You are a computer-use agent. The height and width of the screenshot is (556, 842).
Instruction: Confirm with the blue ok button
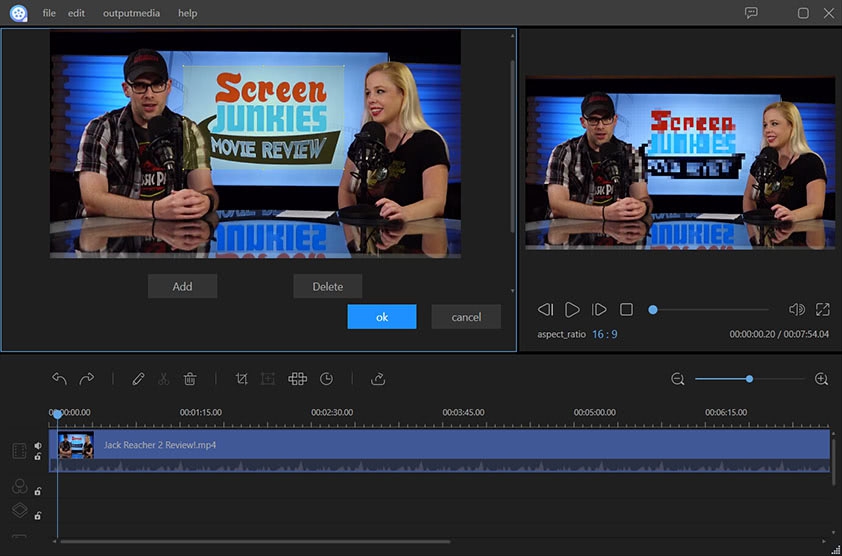click(x=382, y=317)
